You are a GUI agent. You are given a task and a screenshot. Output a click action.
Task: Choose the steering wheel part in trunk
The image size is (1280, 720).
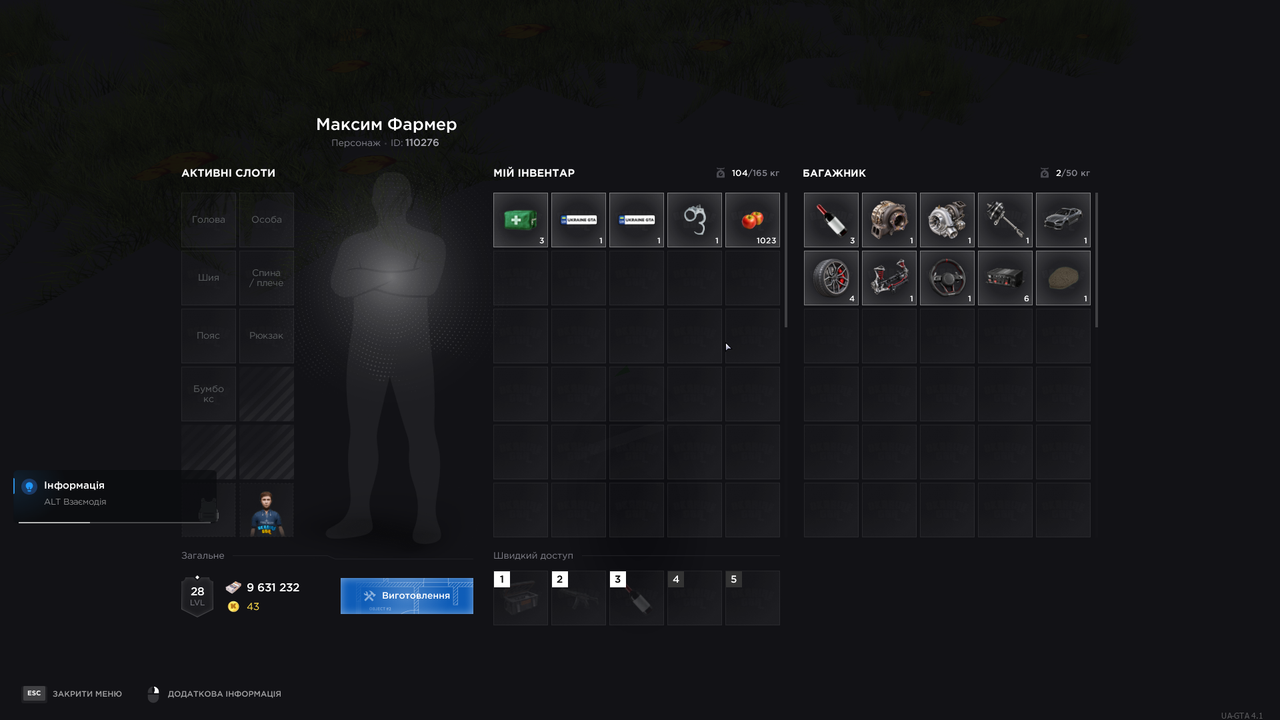point(947,278)
